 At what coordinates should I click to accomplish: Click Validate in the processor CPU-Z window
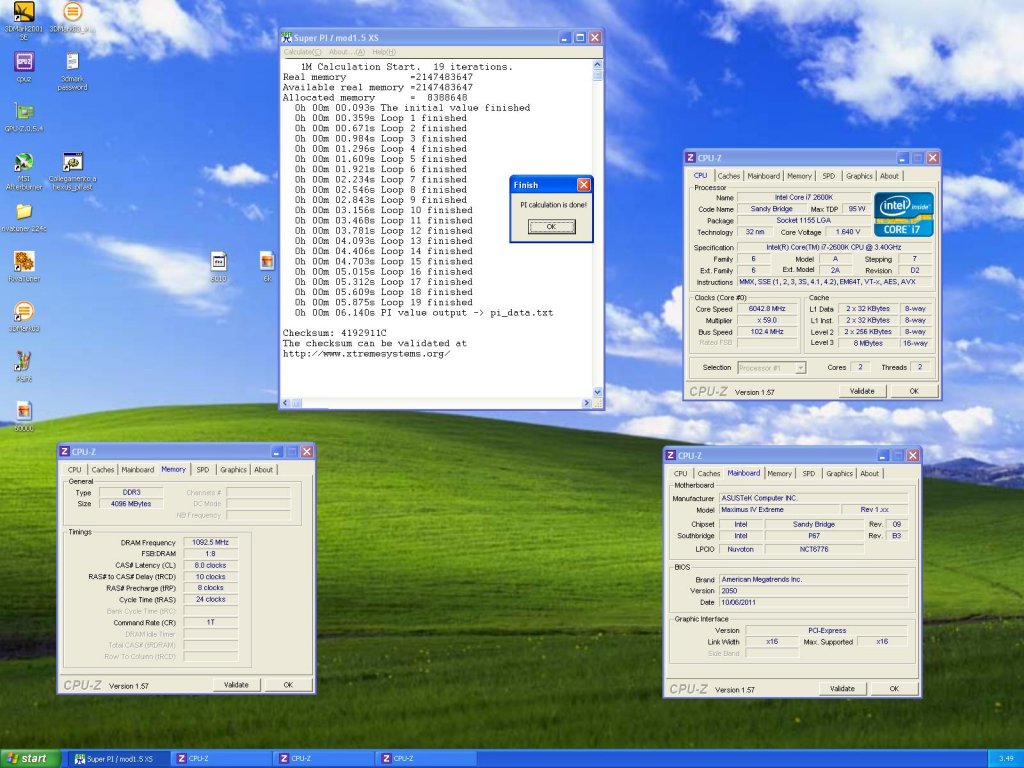[862, 391]
